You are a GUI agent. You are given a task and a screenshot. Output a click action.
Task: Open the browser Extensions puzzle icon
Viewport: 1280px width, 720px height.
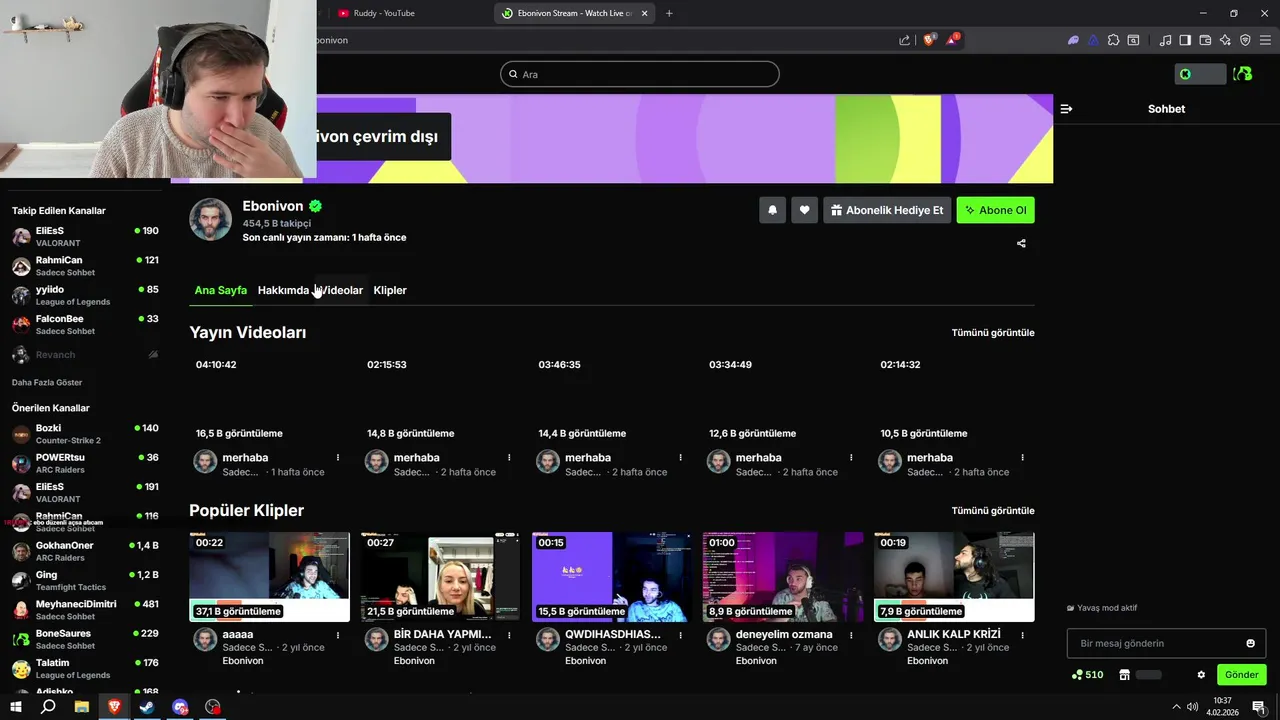tap(1113, 40)
